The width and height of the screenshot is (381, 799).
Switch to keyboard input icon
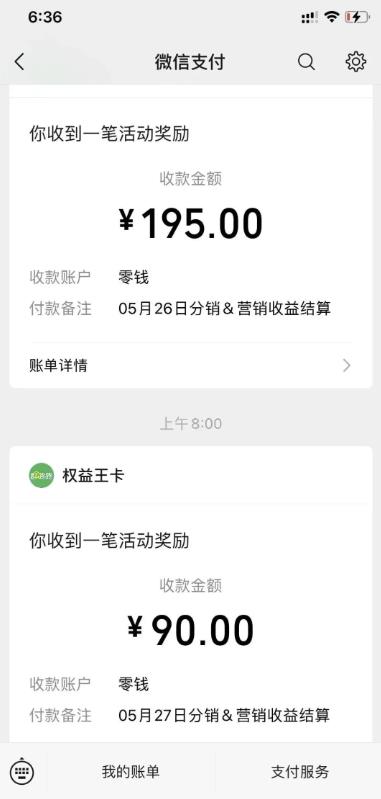[x=22, y=771]
